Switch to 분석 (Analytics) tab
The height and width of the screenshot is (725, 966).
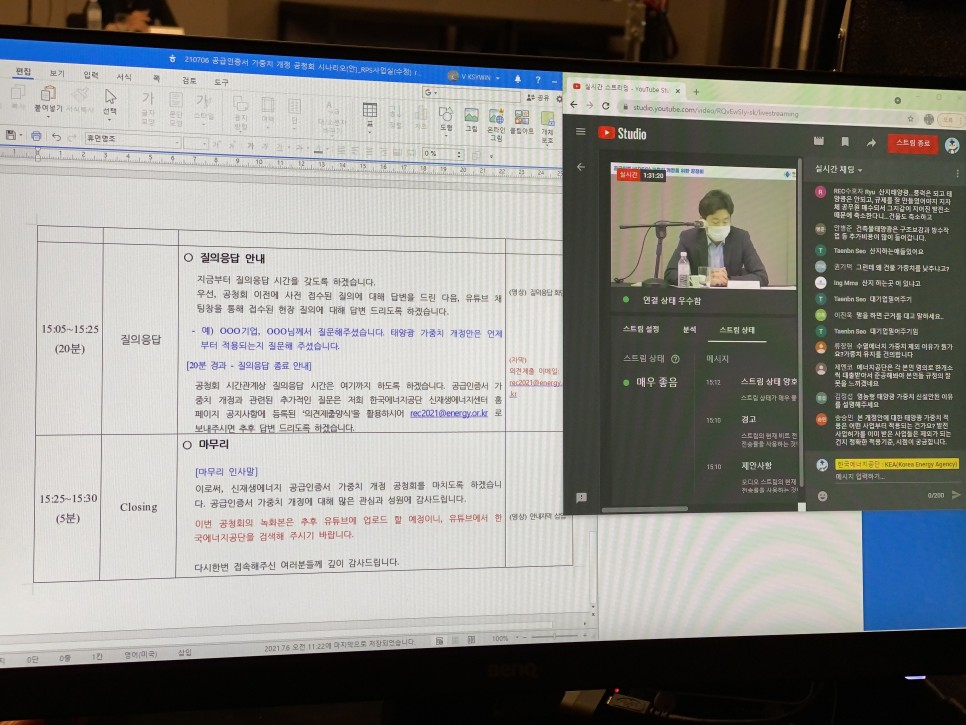pos(689,330)
